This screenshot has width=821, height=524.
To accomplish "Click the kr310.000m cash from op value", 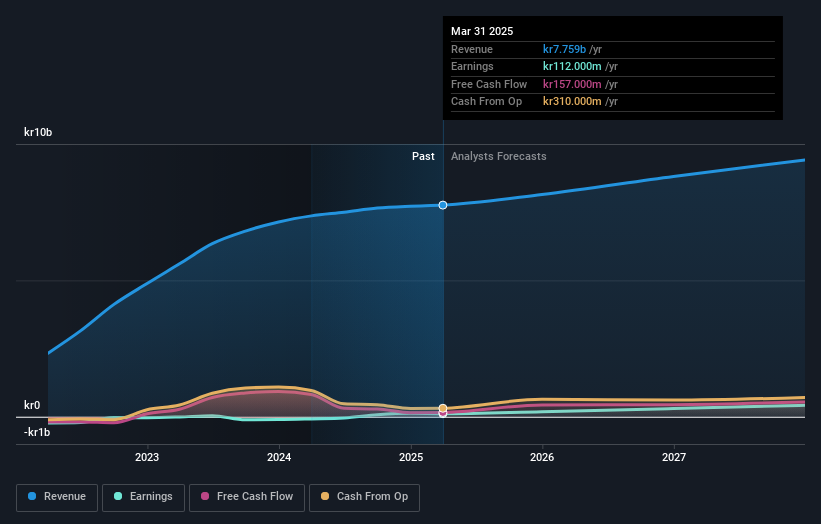I will click(x=572, y=102).
